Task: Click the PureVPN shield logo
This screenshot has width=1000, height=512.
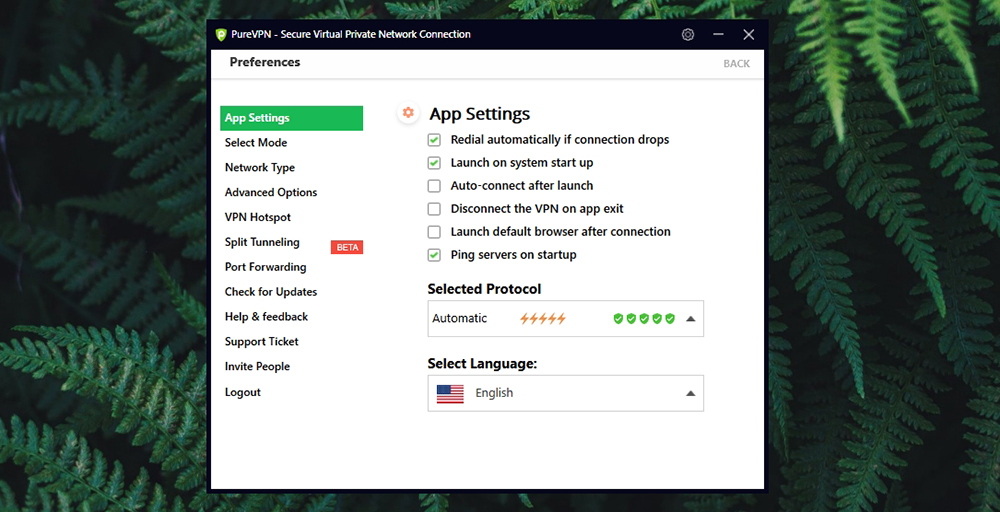Action: [221, 34]
